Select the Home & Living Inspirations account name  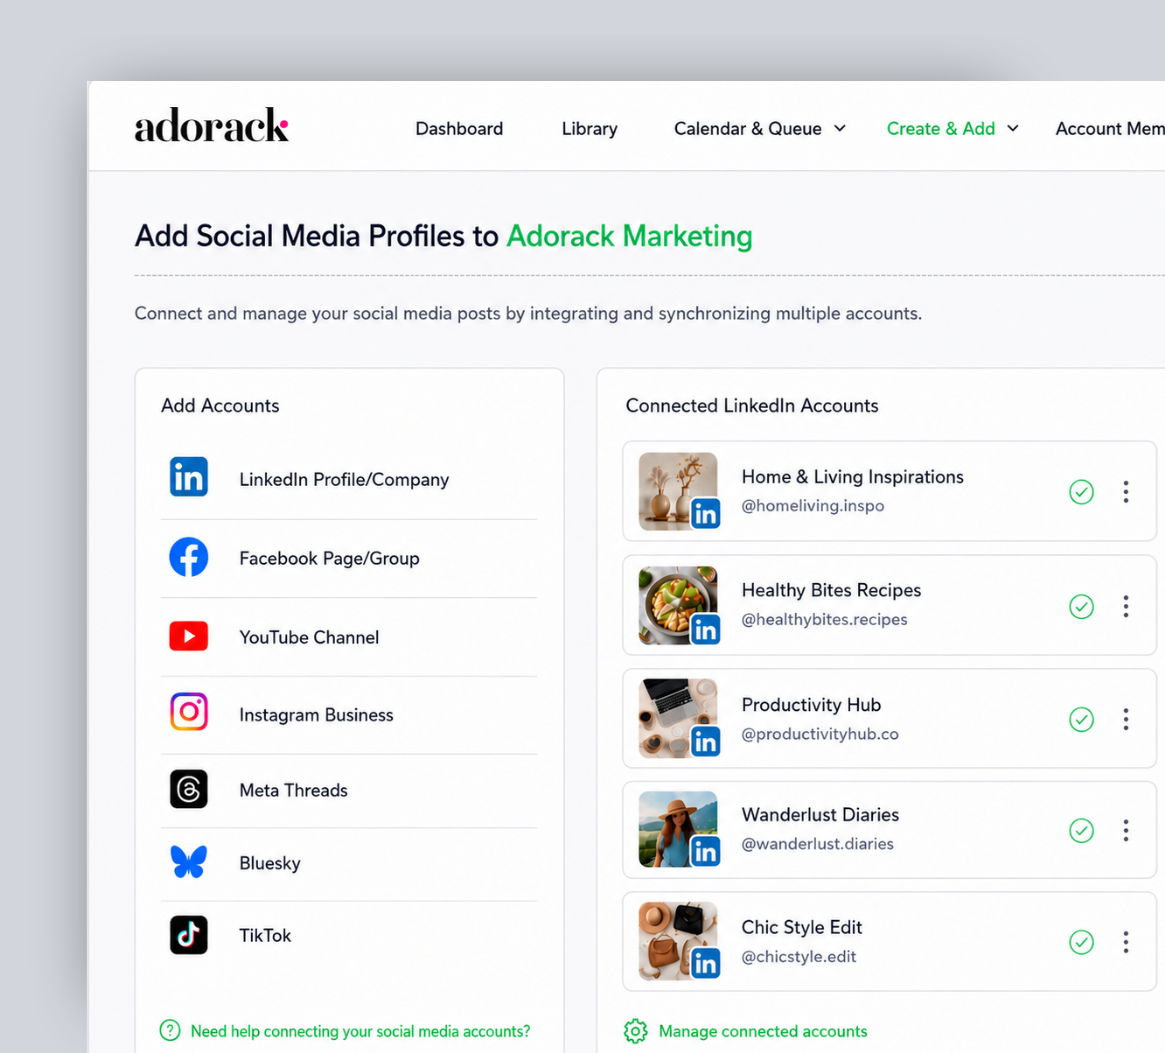852,476
